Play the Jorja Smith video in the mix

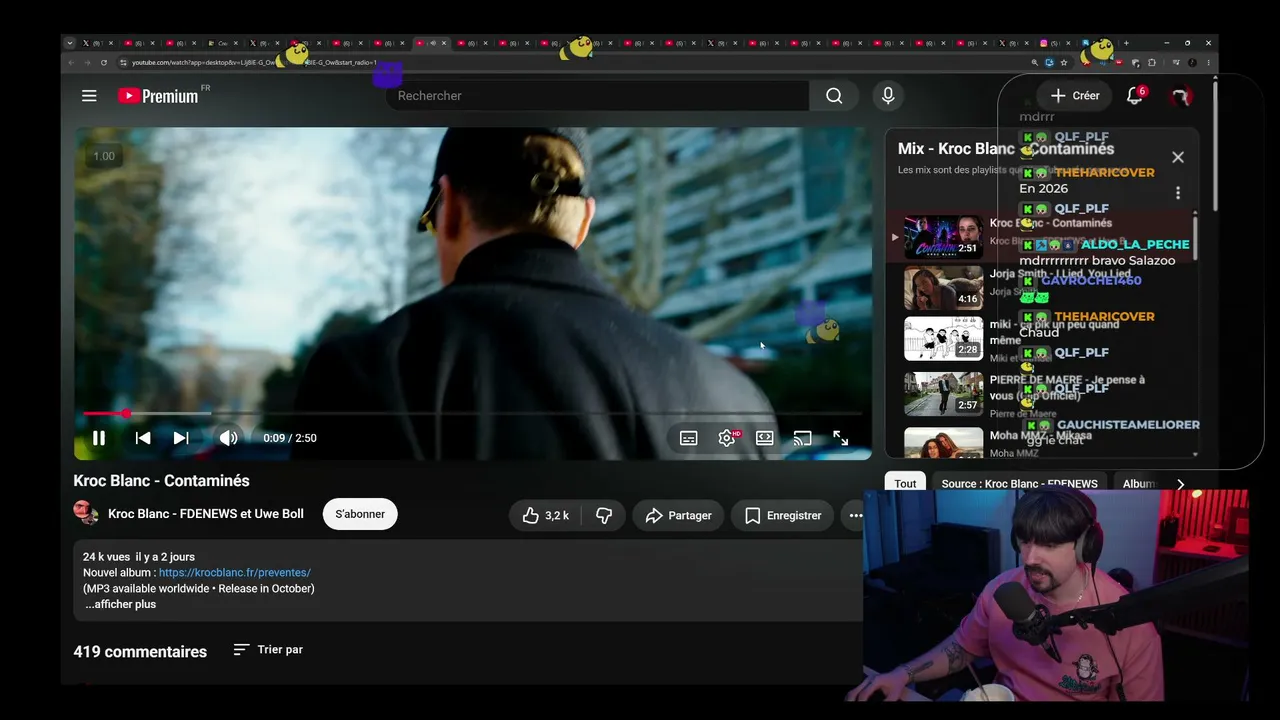click(943, 288)
